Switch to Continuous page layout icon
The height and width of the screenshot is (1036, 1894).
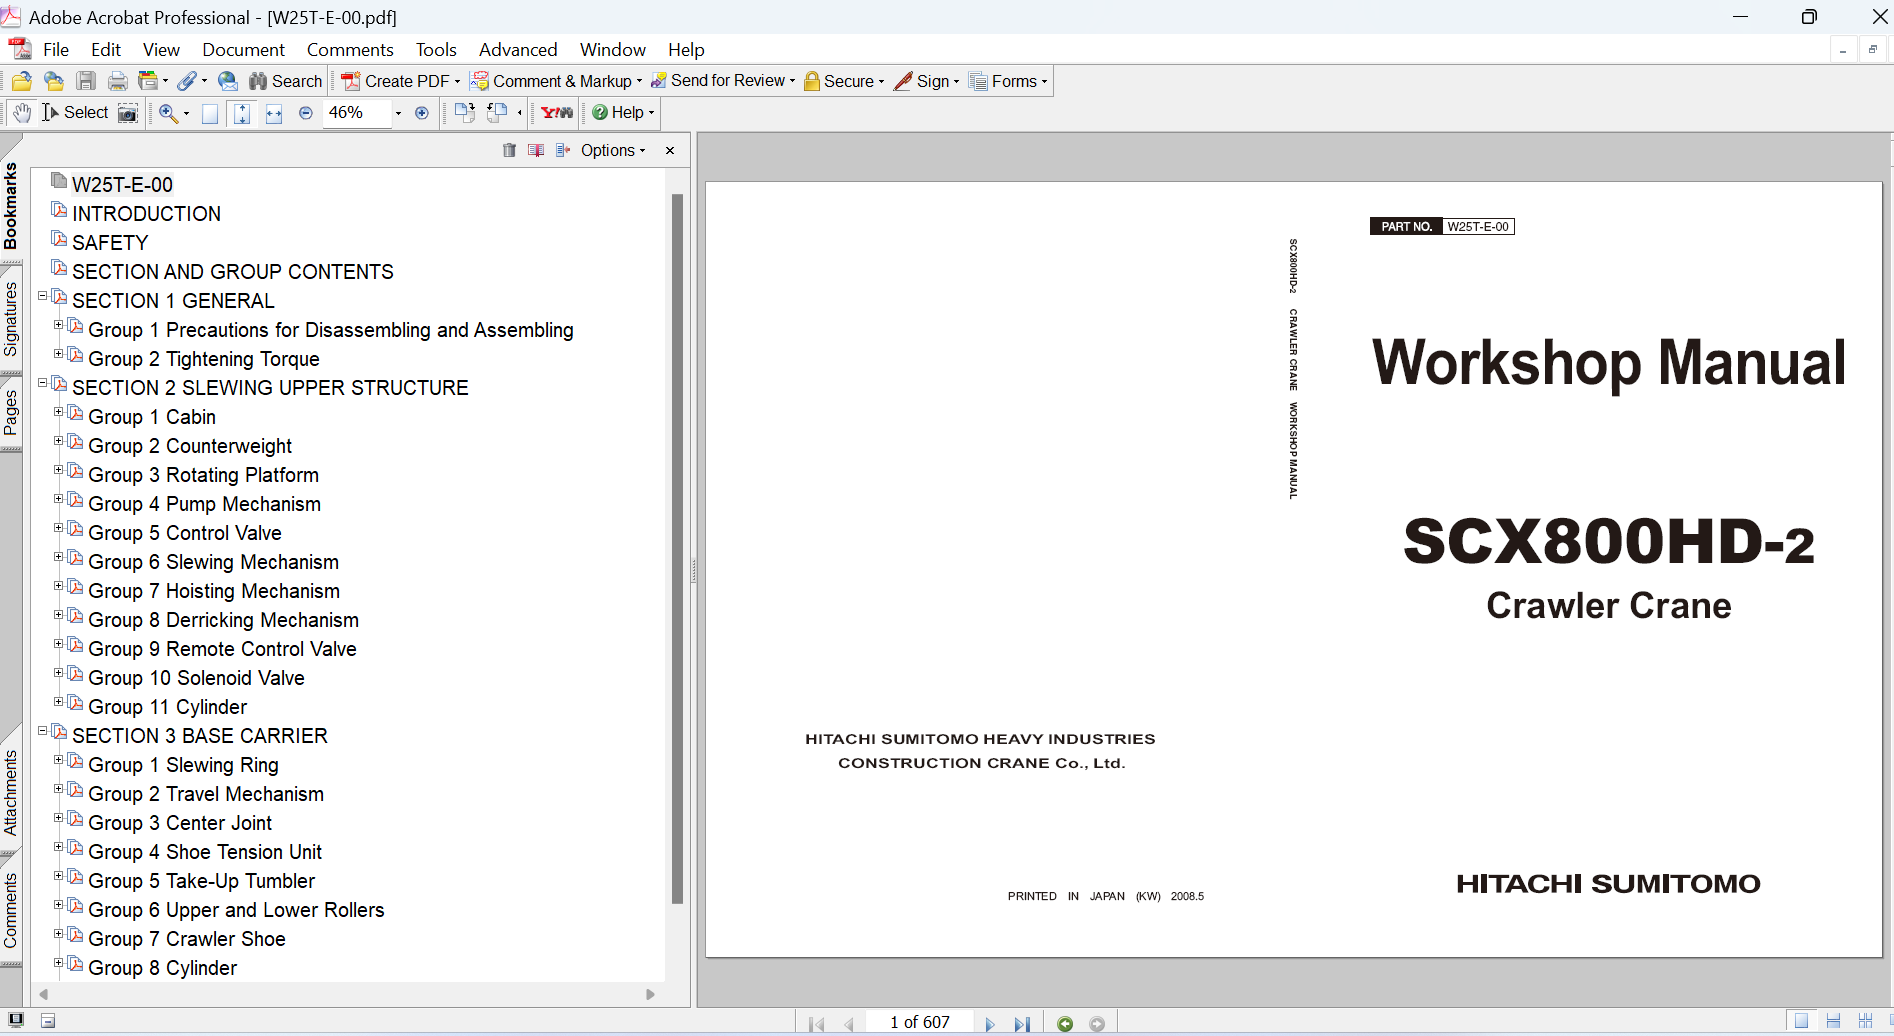coord(1833,1021)
